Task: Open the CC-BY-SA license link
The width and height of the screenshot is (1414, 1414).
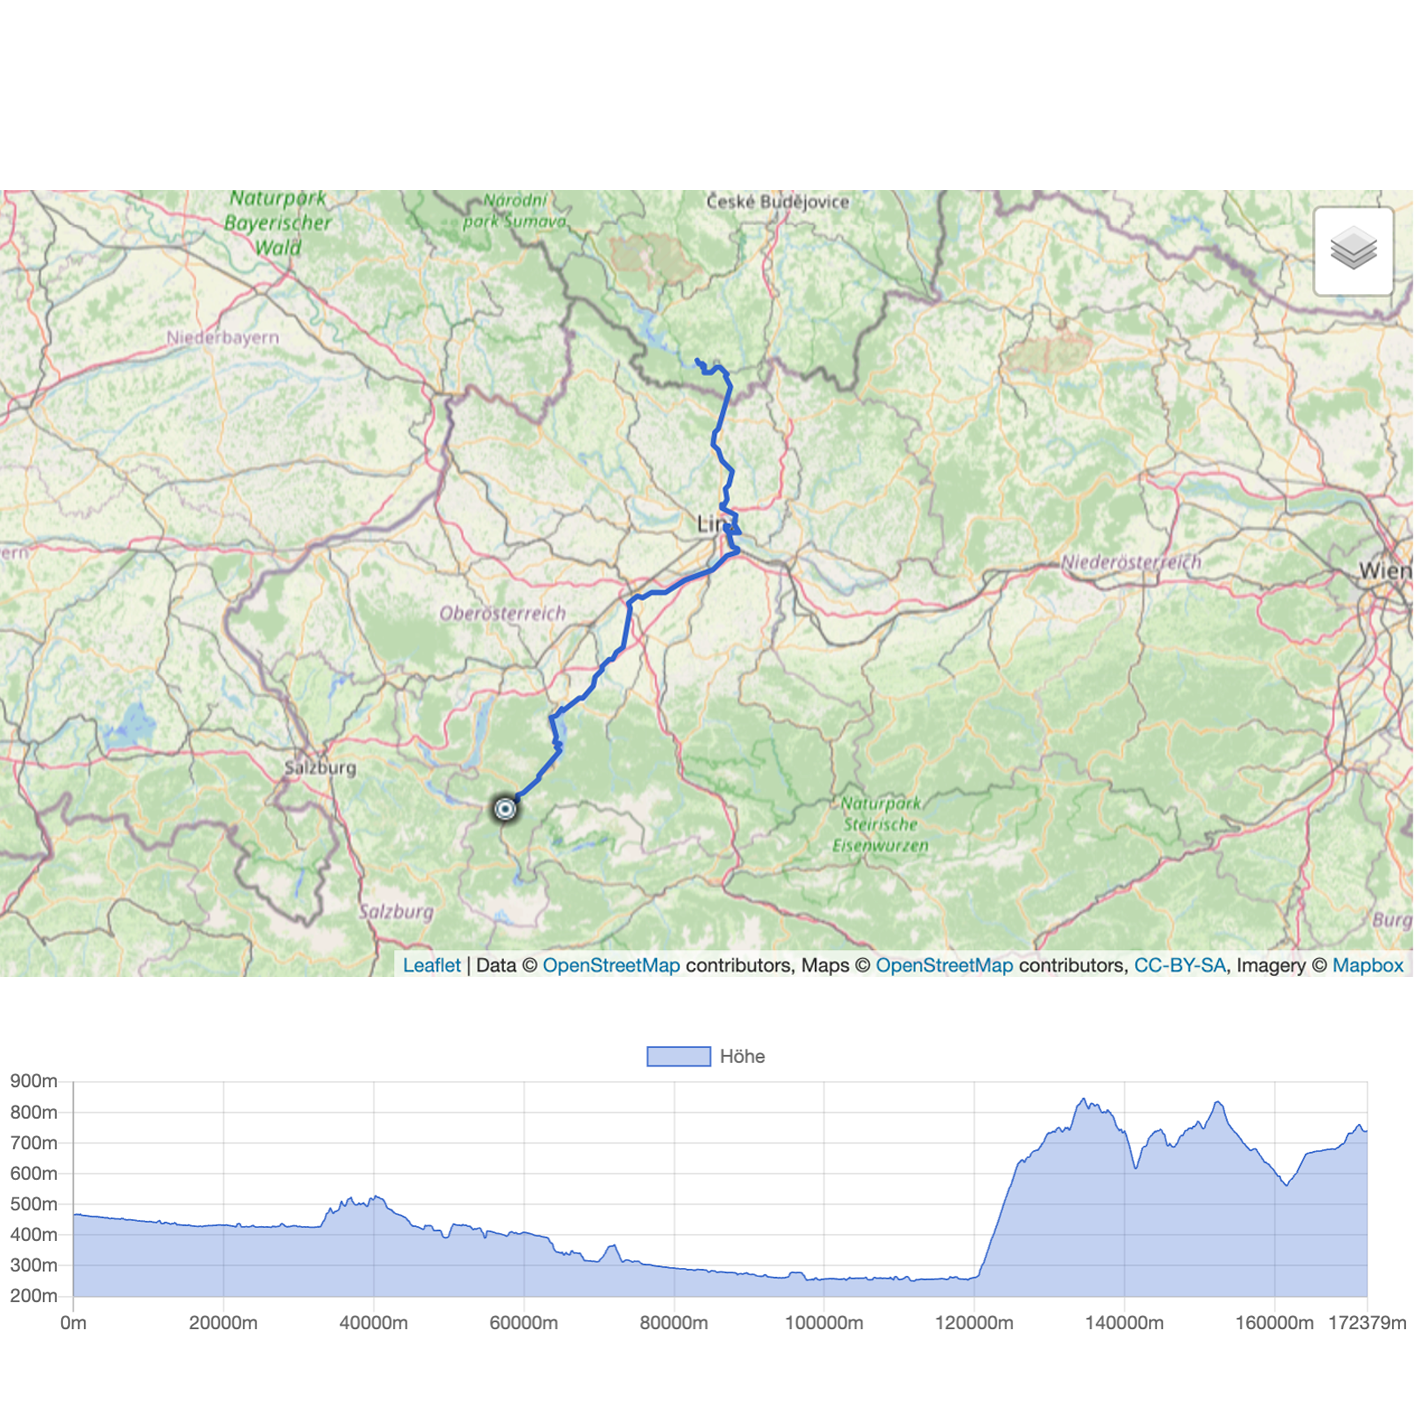Action: tap(1179, 965)
